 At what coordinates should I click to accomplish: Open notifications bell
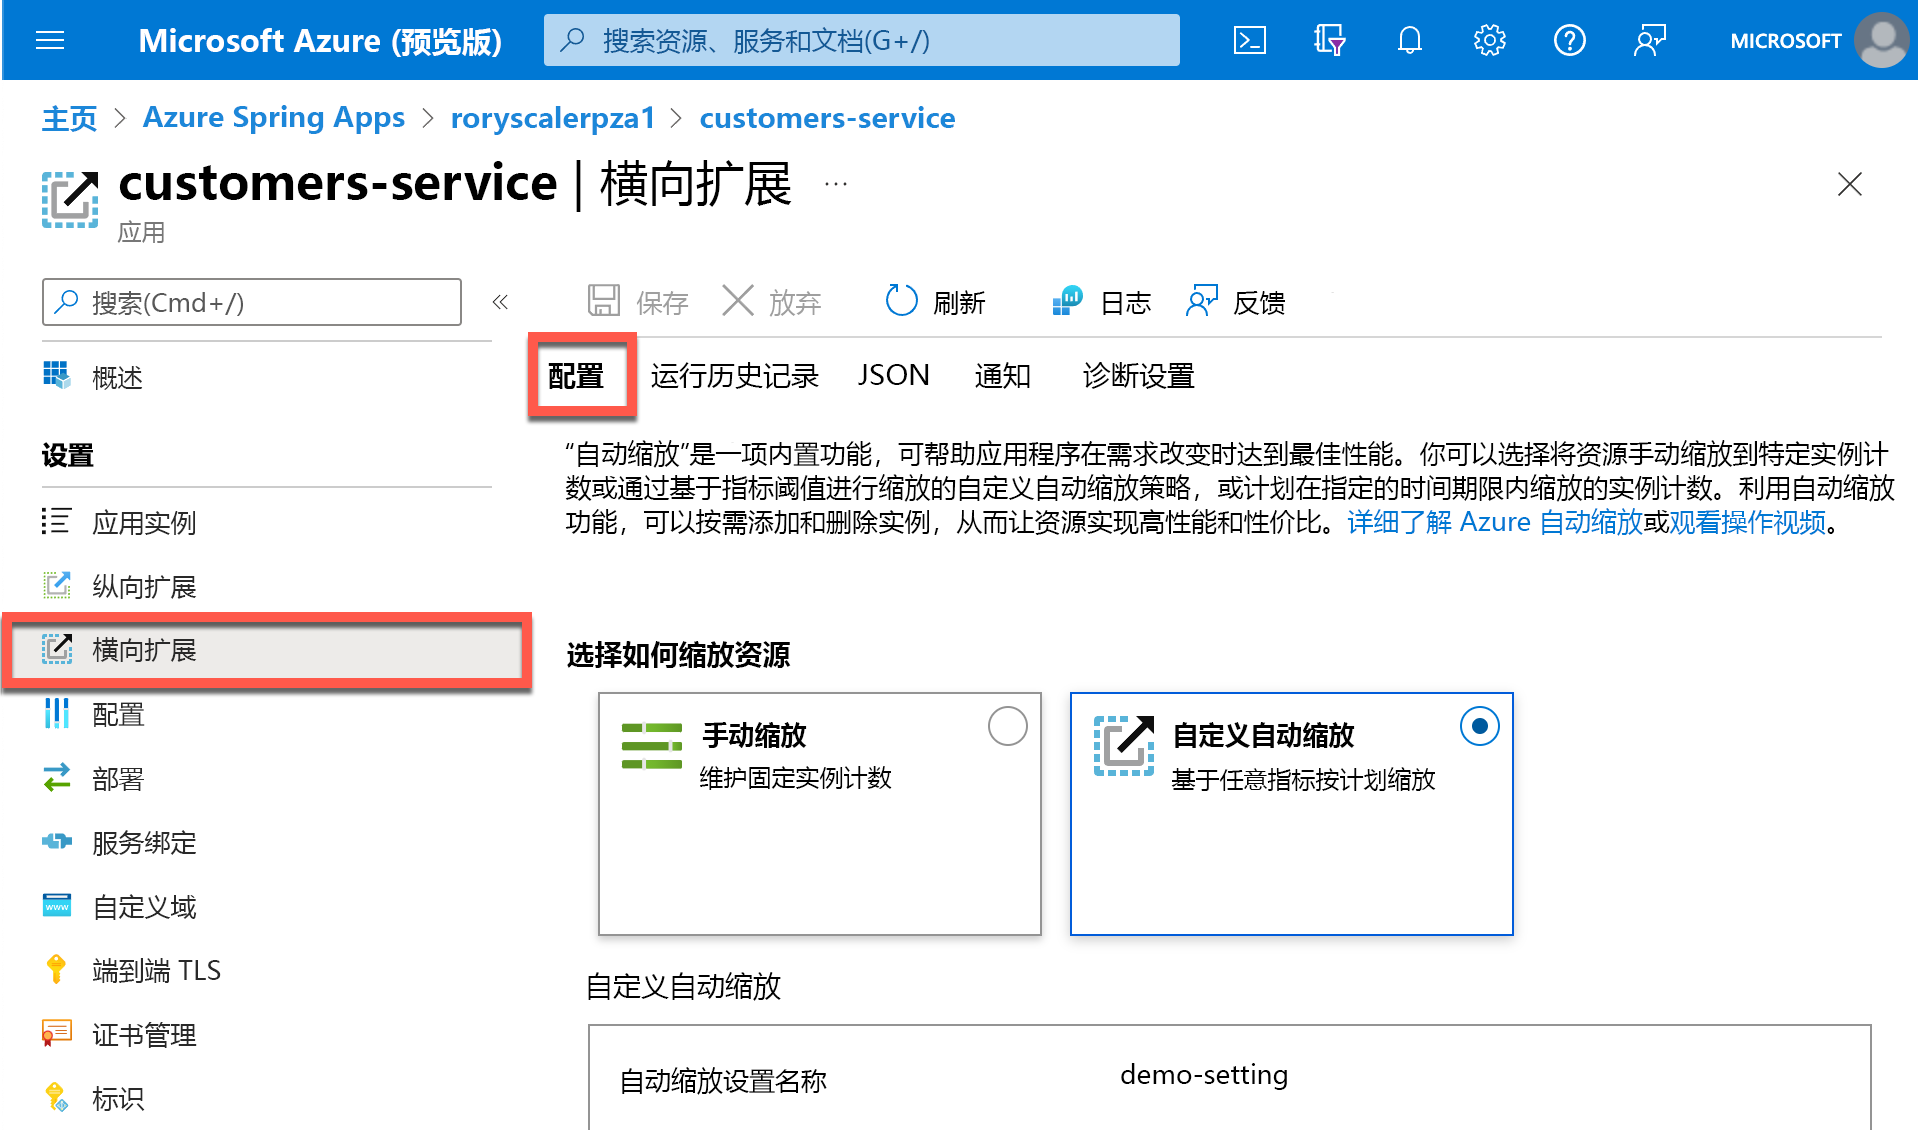coord(1410,40)
